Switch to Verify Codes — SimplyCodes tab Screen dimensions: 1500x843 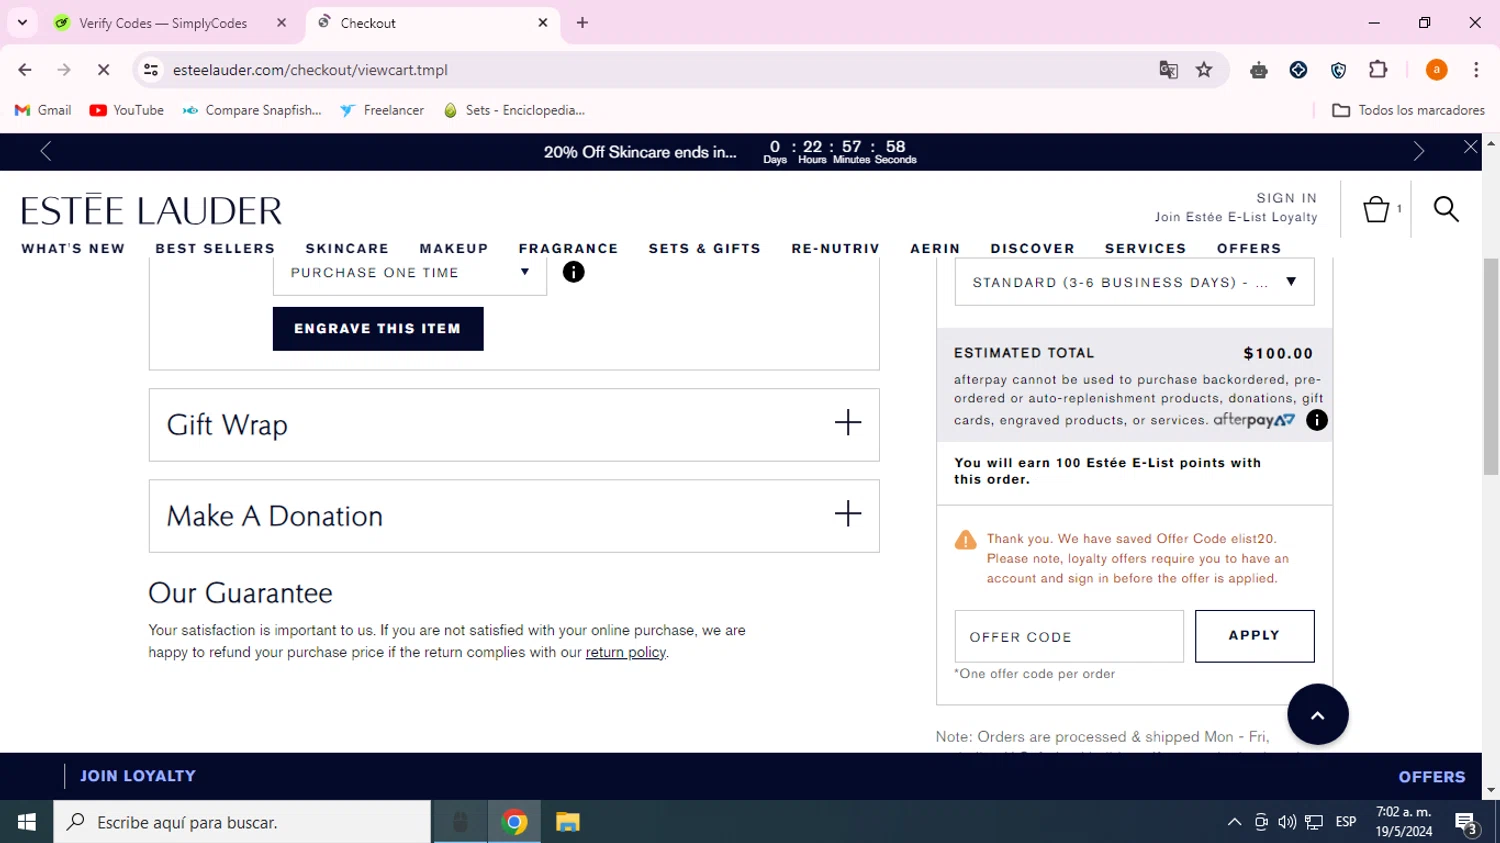pyautogui.click(x=163, y=23)
